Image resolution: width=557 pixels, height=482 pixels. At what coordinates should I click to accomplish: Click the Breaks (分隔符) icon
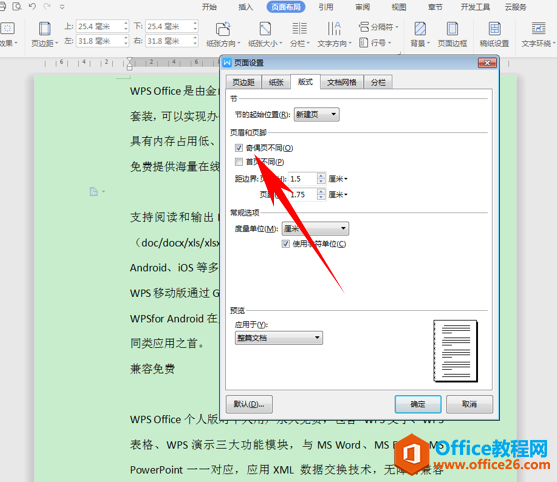point(364,27)
